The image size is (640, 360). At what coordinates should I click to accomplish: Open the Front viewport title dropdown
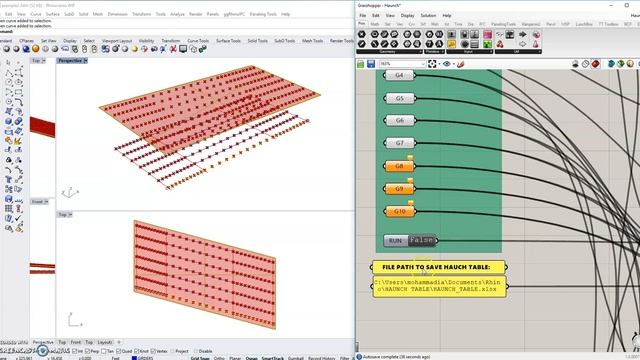click(x=46, y=202)
